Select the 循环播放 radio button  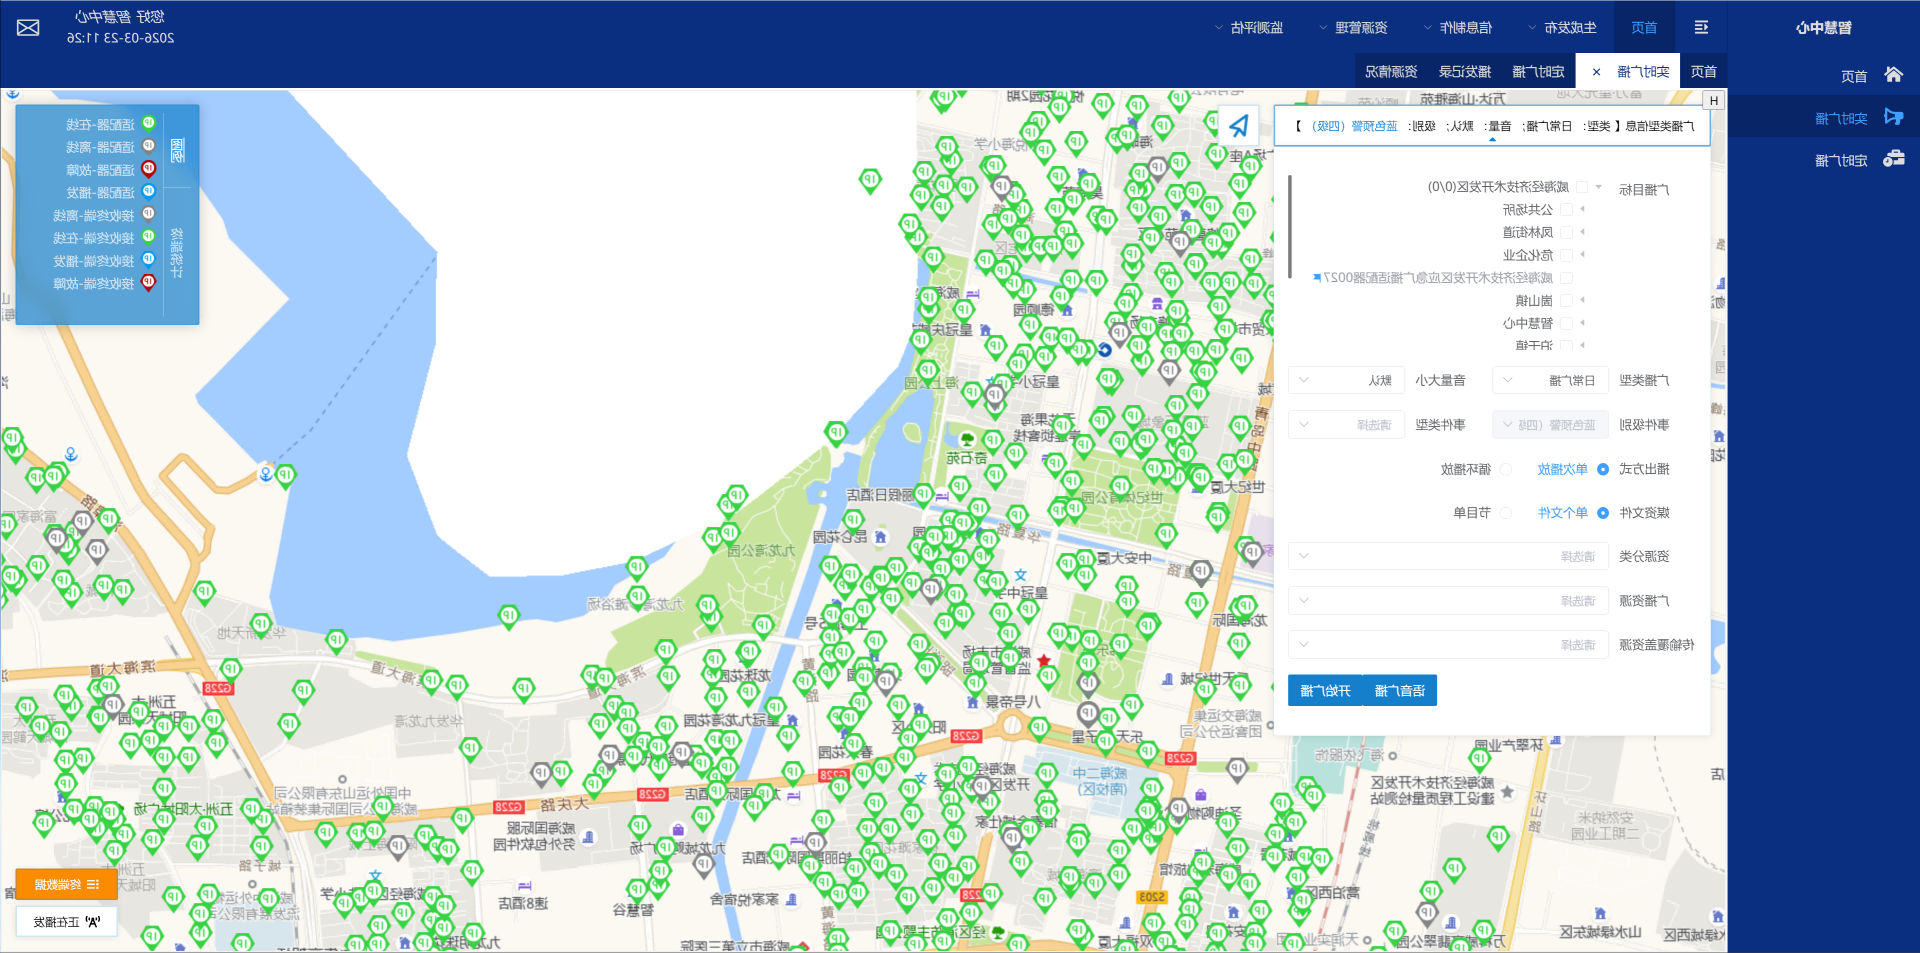tap(1506, 469)
